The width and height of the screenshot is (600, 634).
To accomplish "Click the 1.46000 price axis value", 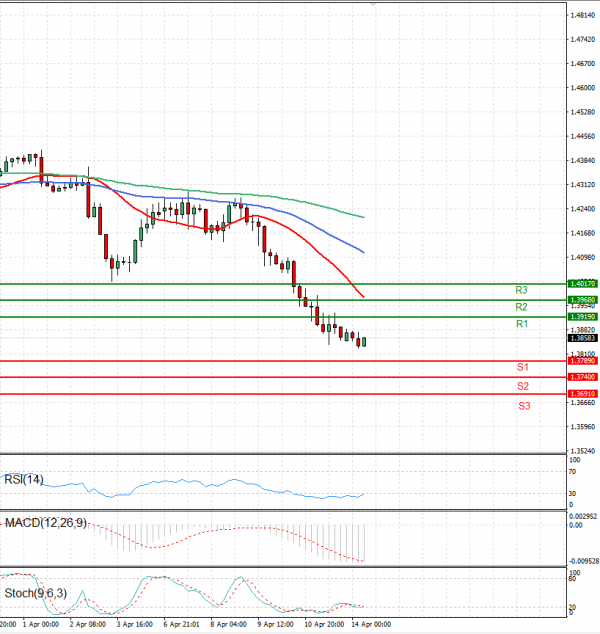I will tap(583, 88).
